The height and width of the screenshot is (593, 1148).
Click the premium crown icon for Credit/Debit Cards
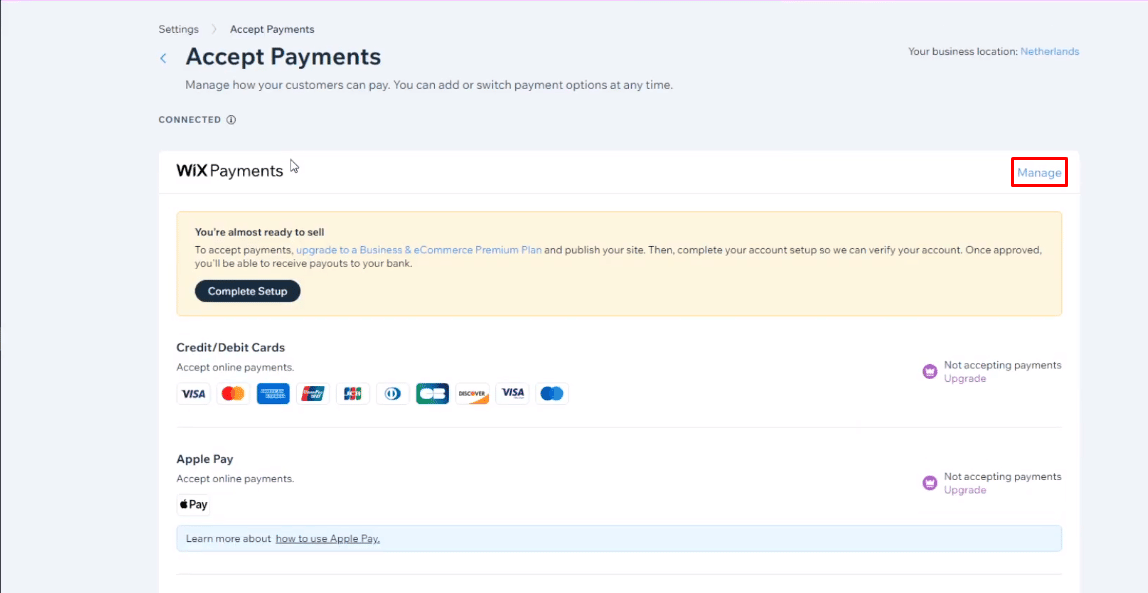[x=930, y=372]
